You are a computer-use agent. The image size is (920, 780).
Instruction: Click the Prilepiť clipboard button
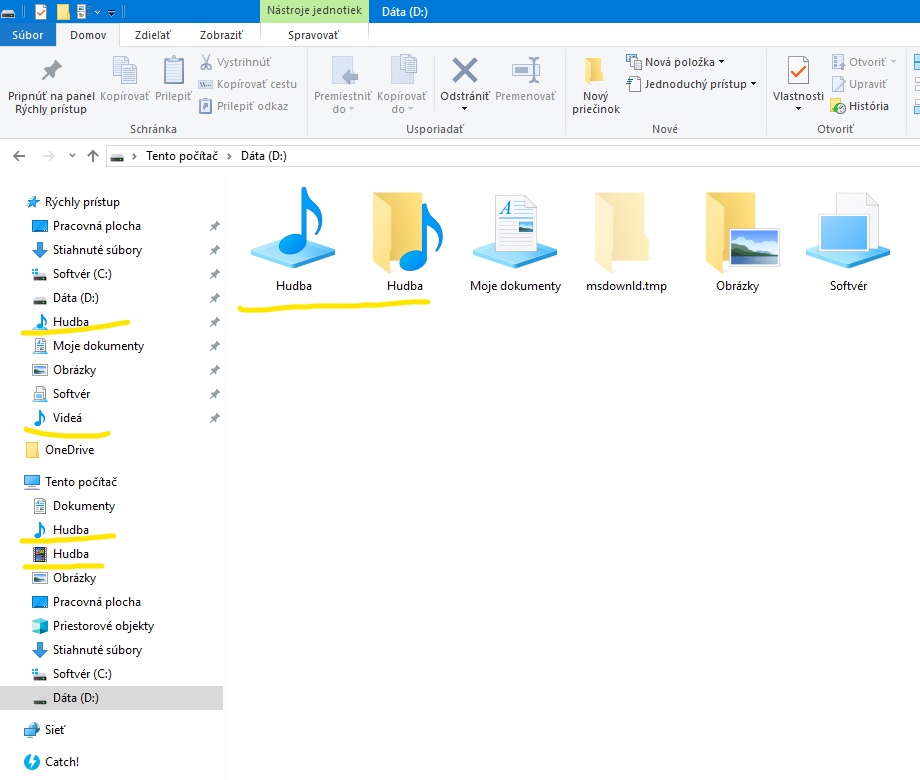click(173, 79)
